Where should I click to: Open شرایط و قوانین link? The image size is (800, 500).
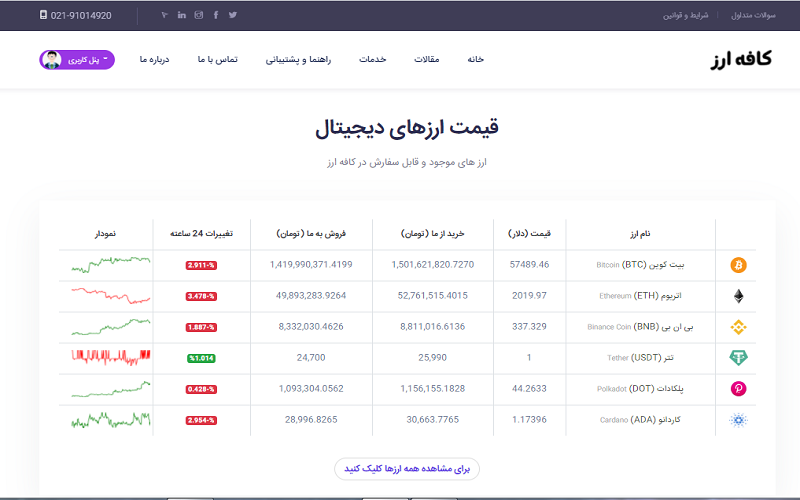click(686, 15)
